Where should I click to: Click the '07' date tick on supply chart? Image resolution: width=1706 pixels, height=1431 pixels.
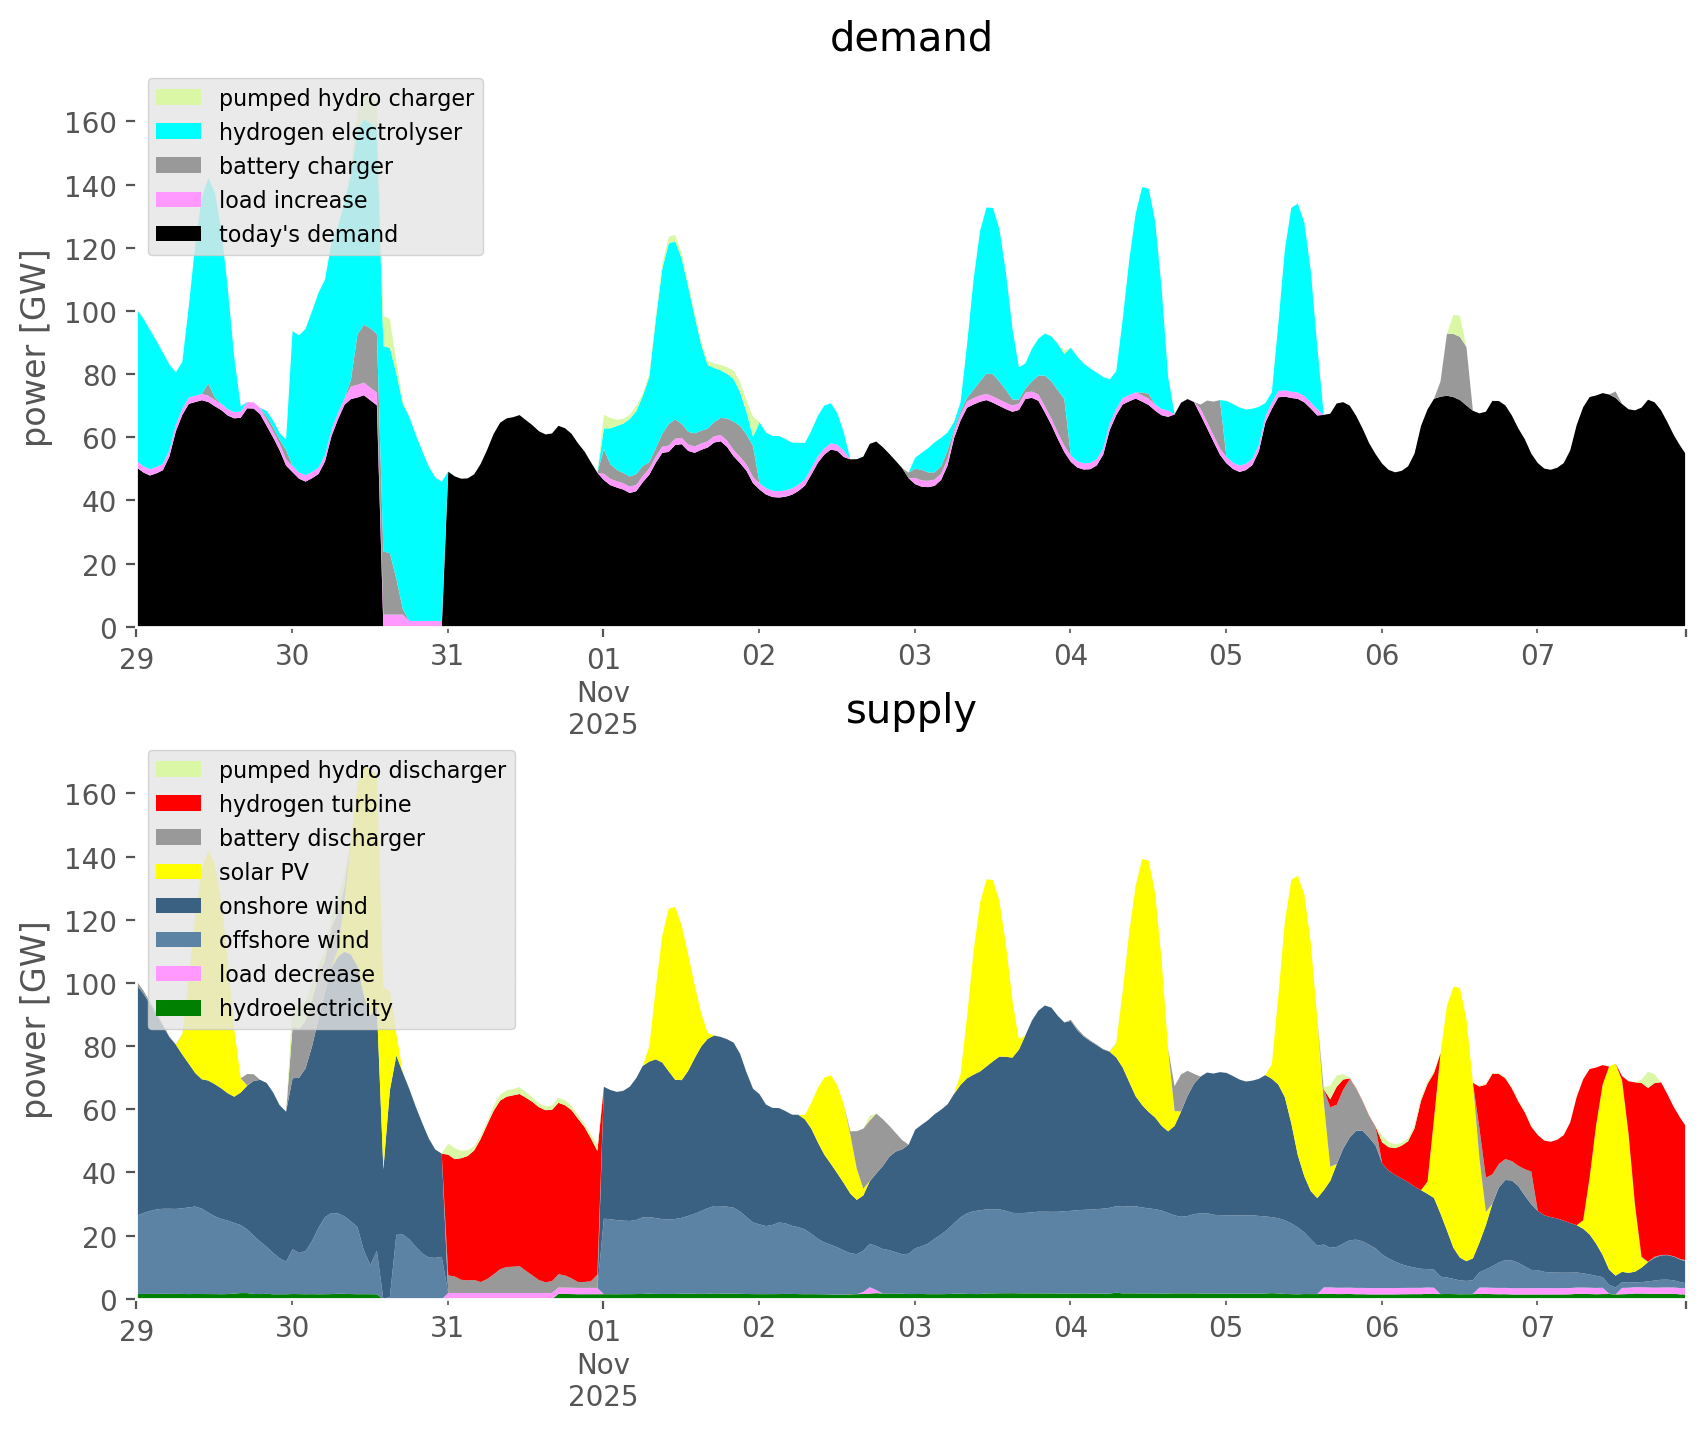point(1537,1329)
